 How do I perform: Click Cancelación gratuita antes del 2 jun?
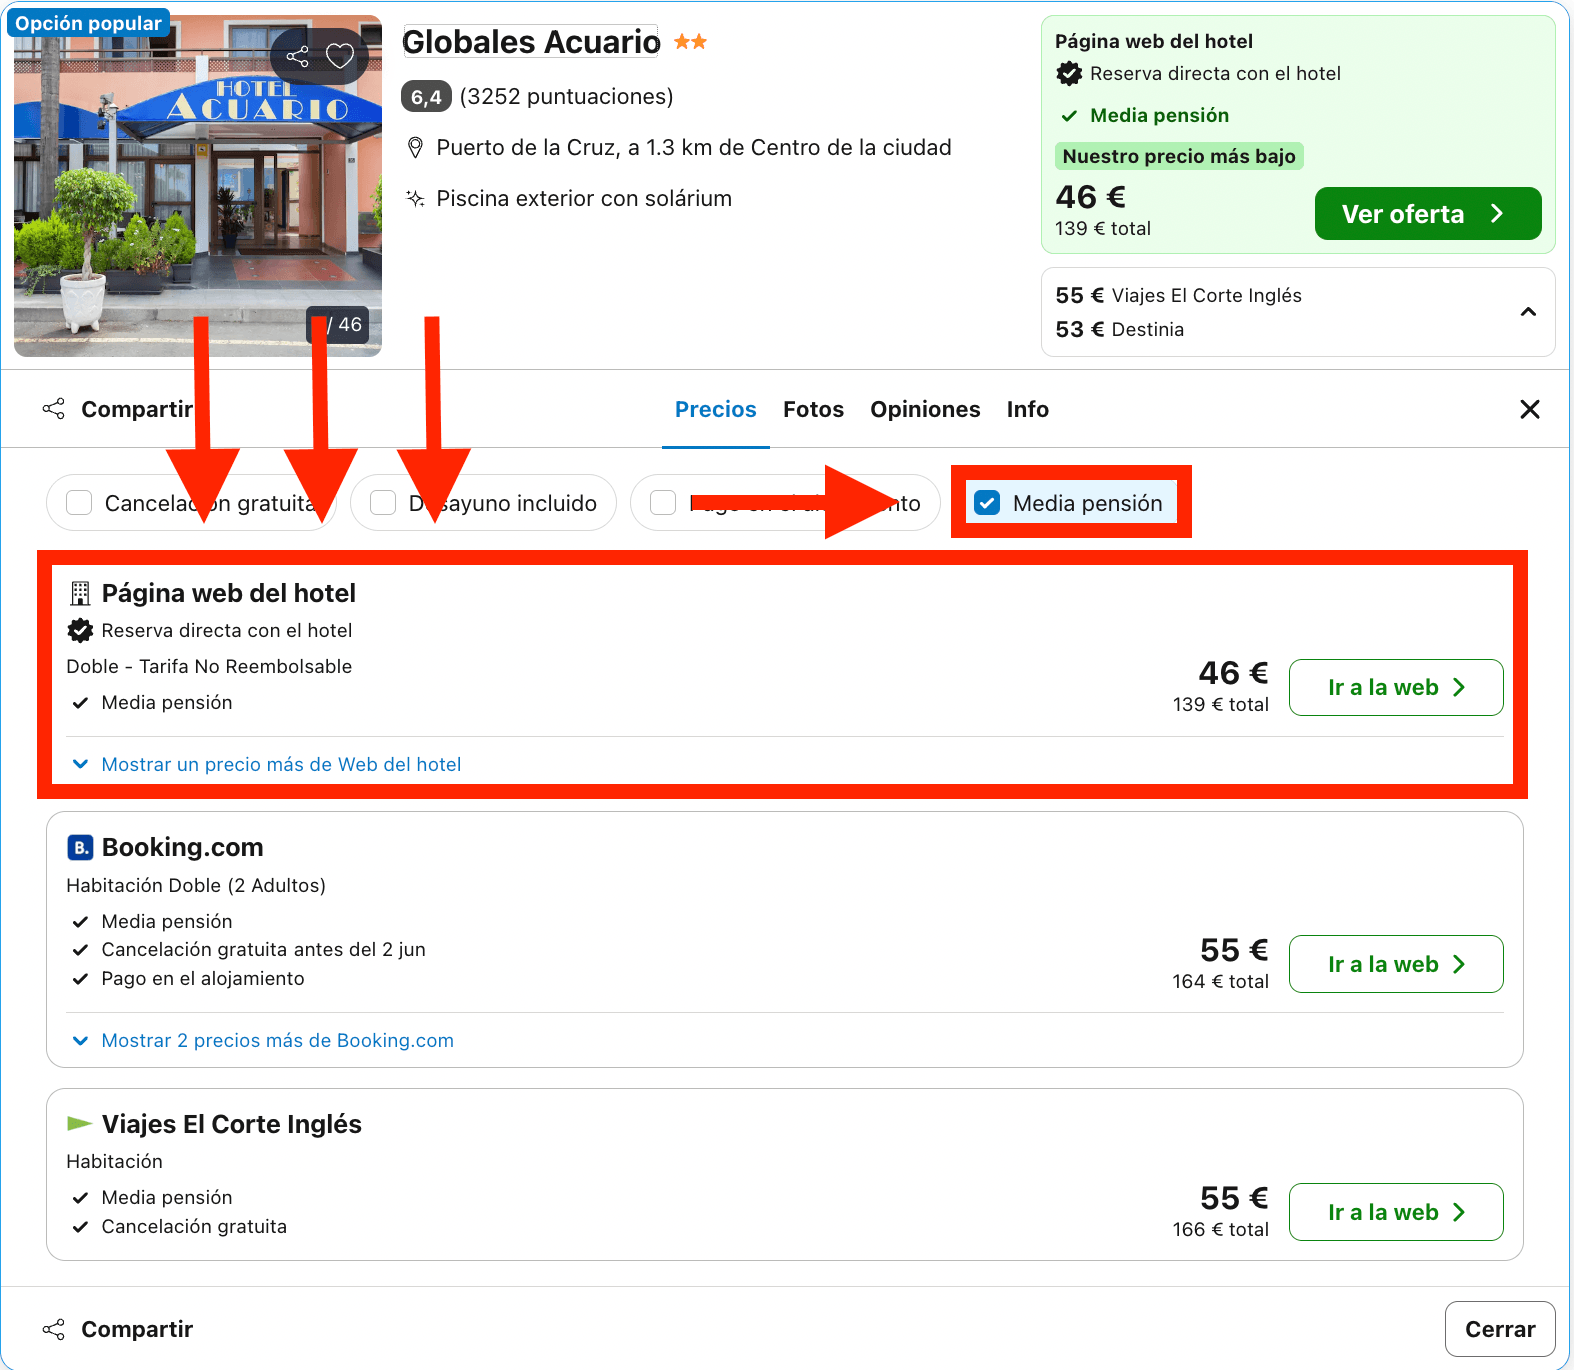tap(264, 949)
